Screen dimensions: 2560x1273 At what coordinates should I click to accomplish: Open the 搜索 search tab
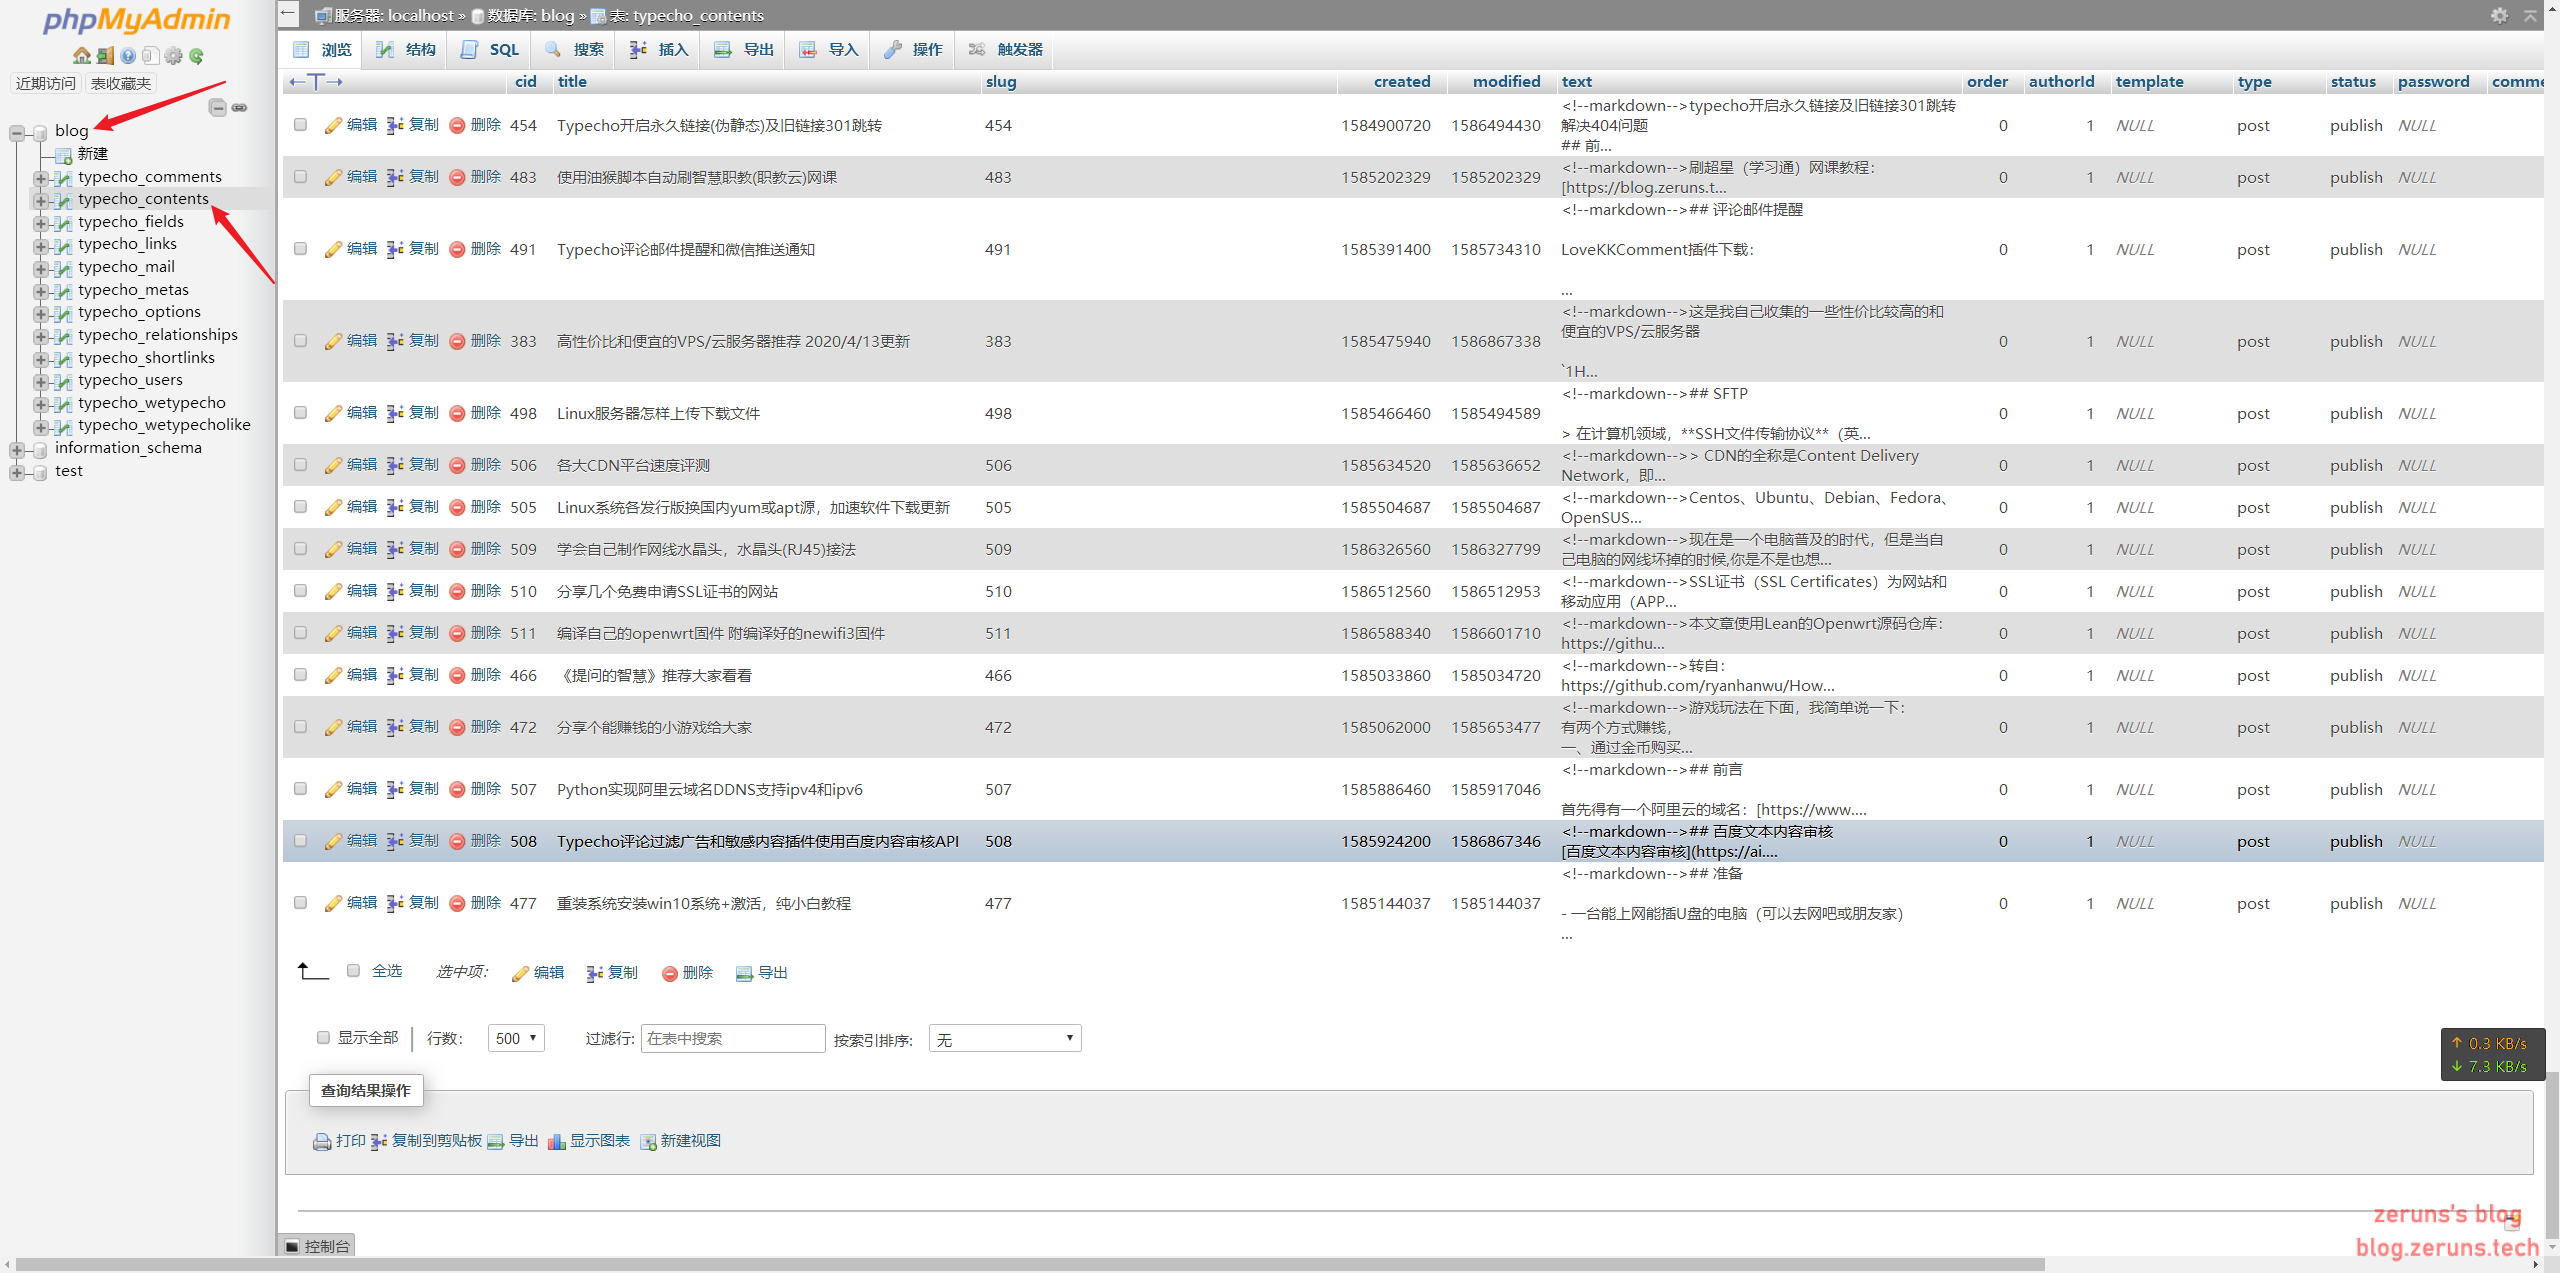574,50
